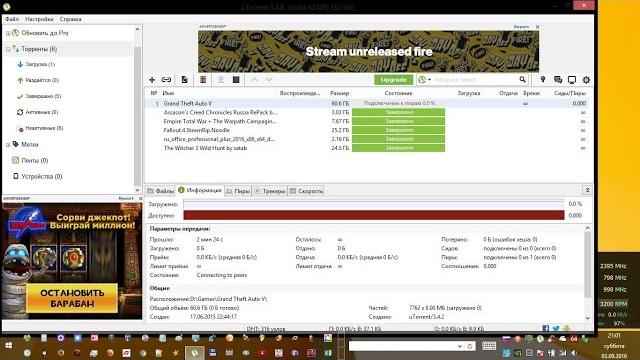Click the Add Torrent plus icon
Viewport: 640px width, 360px height.
pos(152,80)
